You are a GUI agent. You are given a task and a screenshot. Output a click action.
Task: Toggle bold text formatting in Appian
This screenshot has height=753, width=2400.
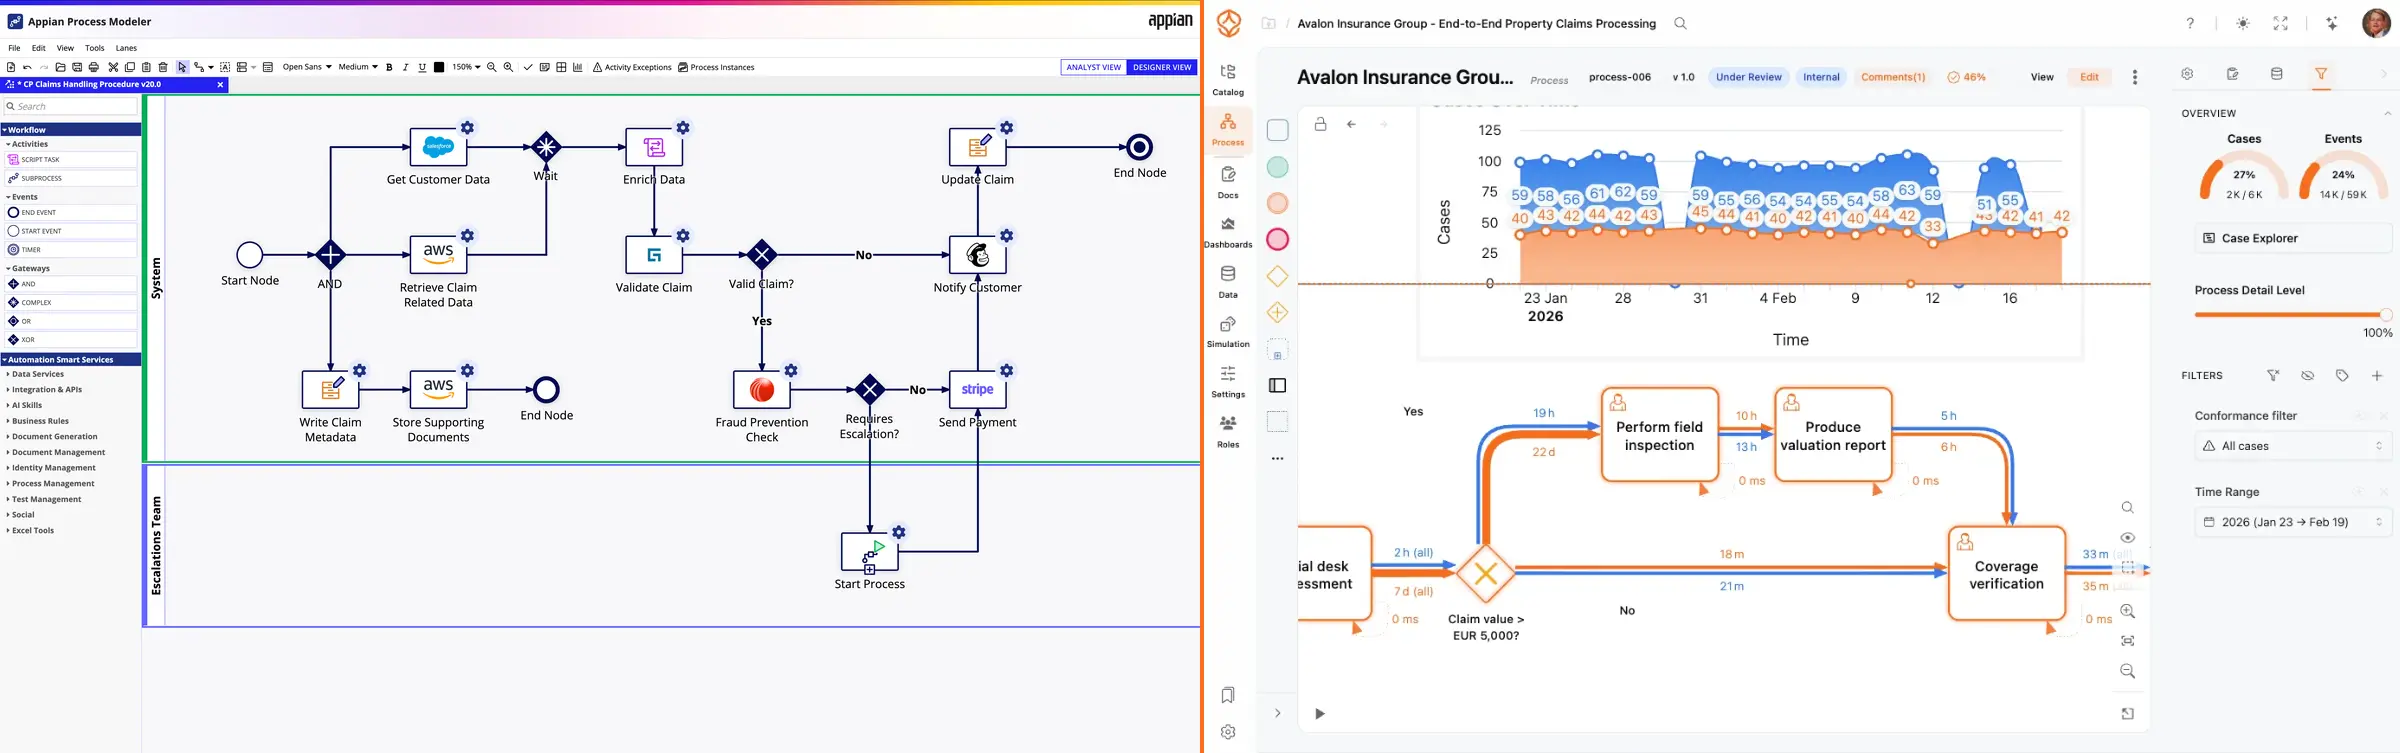click(389, 68)
